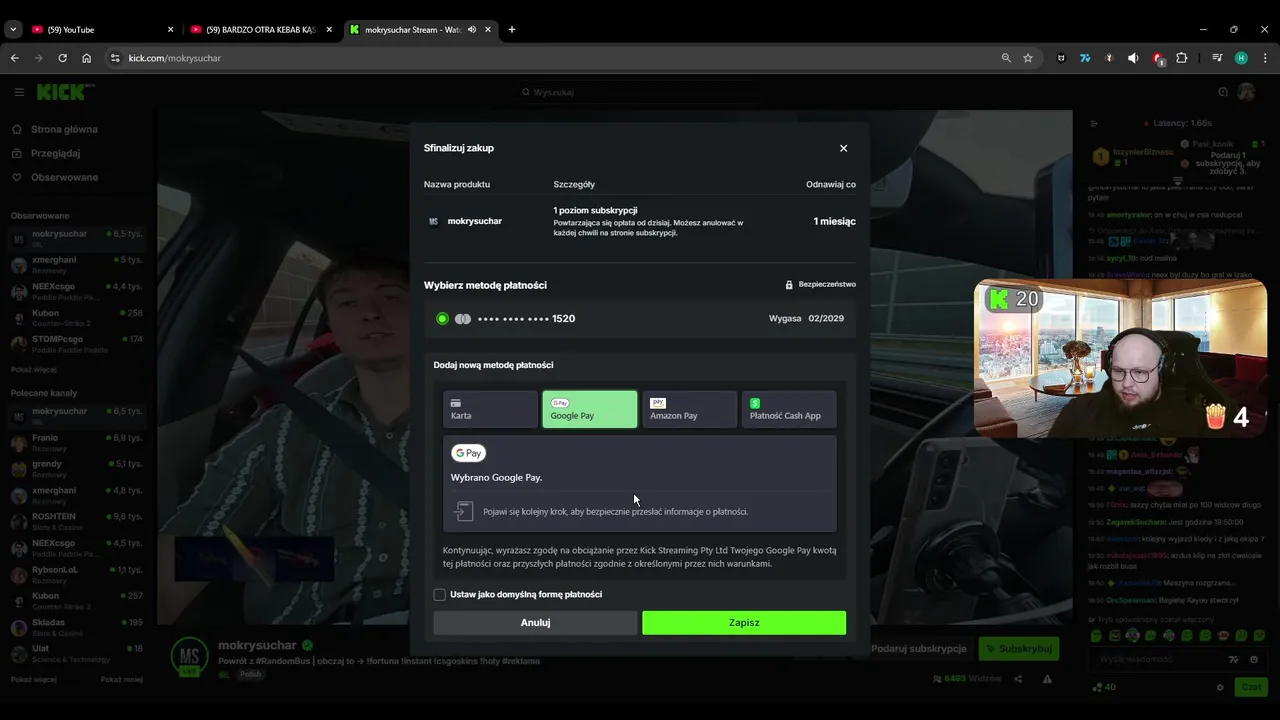Open Franio channel under Polecane kanały

click(x=77, y=442)
